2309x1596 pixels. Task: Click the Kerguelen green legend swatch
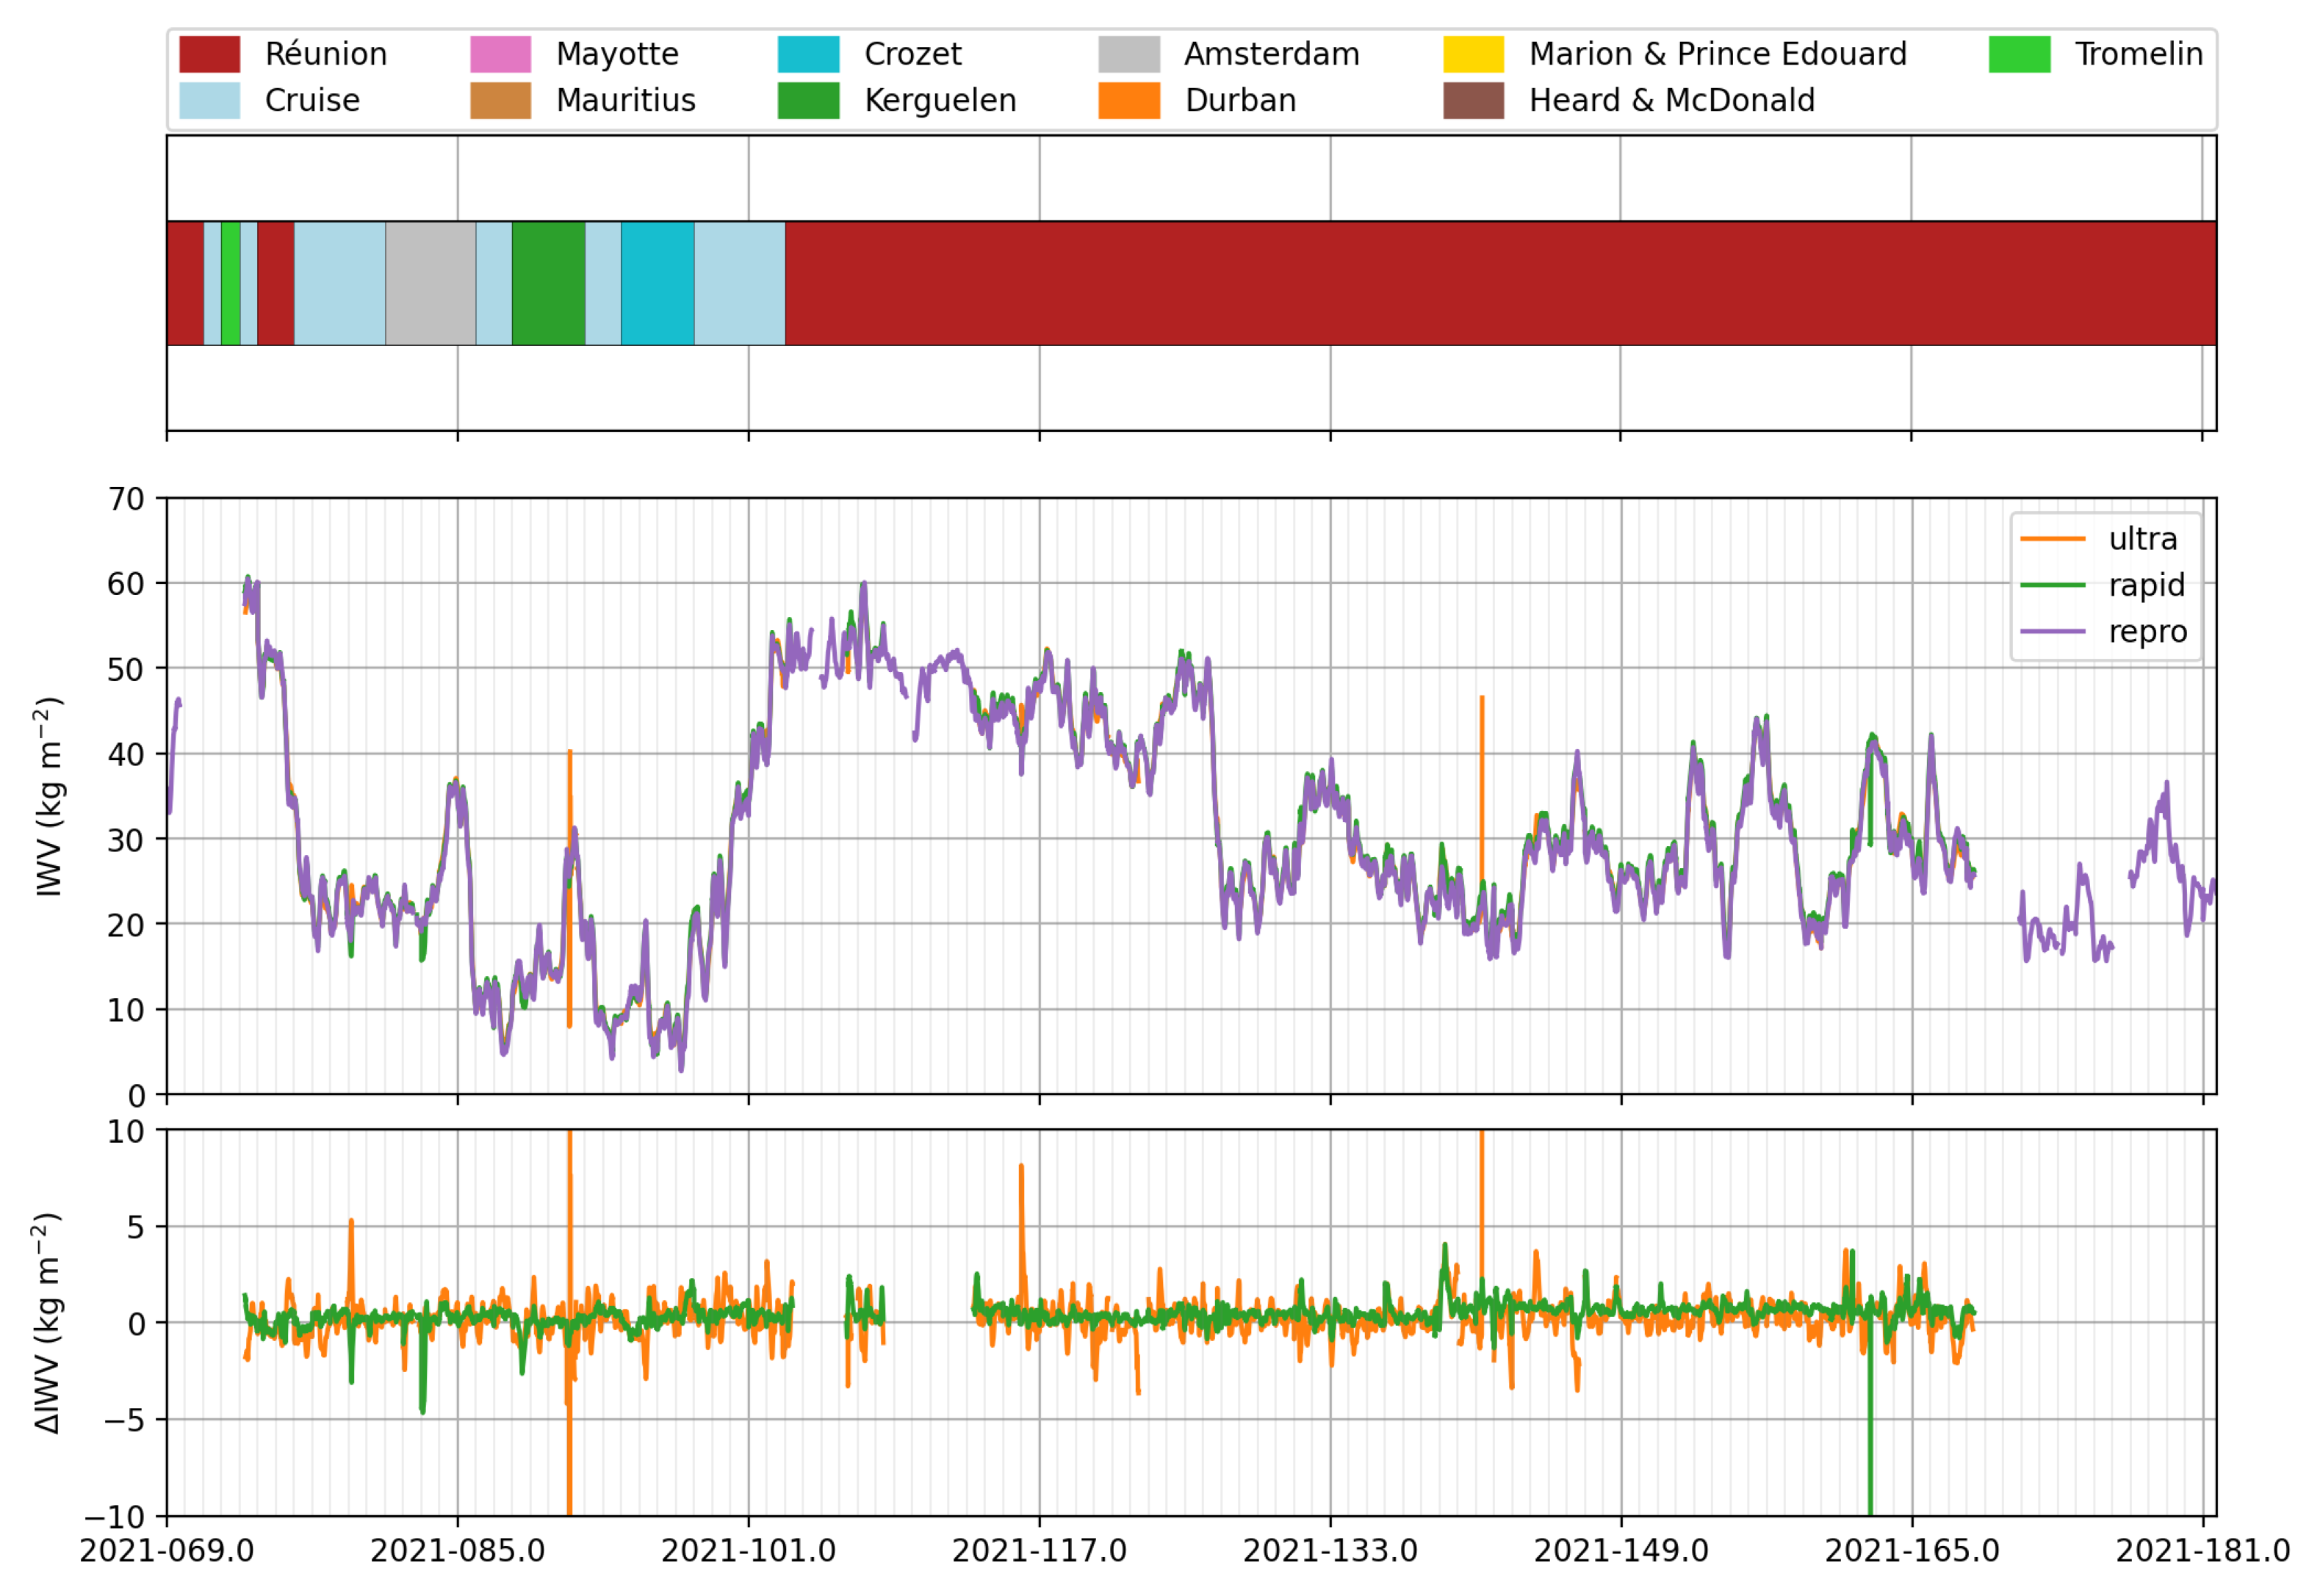(808, 100)
